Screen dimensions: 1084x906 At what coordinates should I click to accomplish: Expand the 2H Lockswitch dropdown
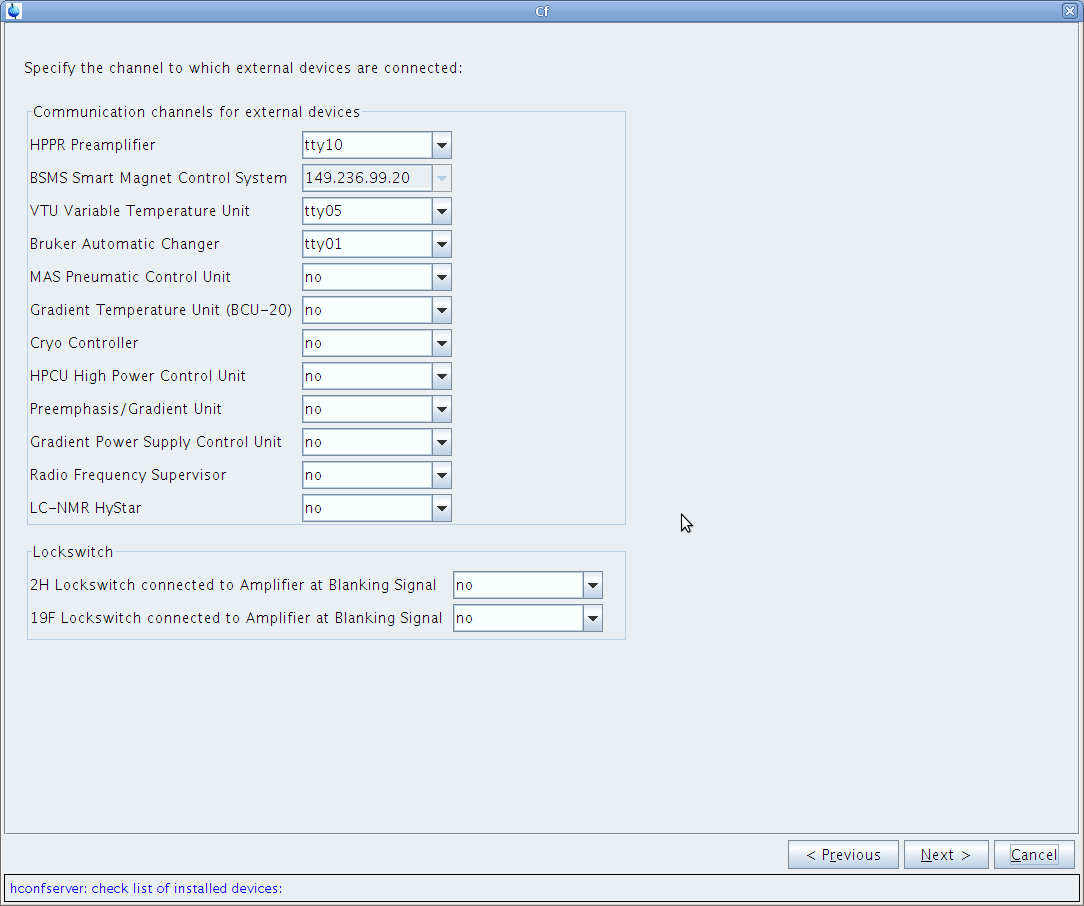[593, 585]
